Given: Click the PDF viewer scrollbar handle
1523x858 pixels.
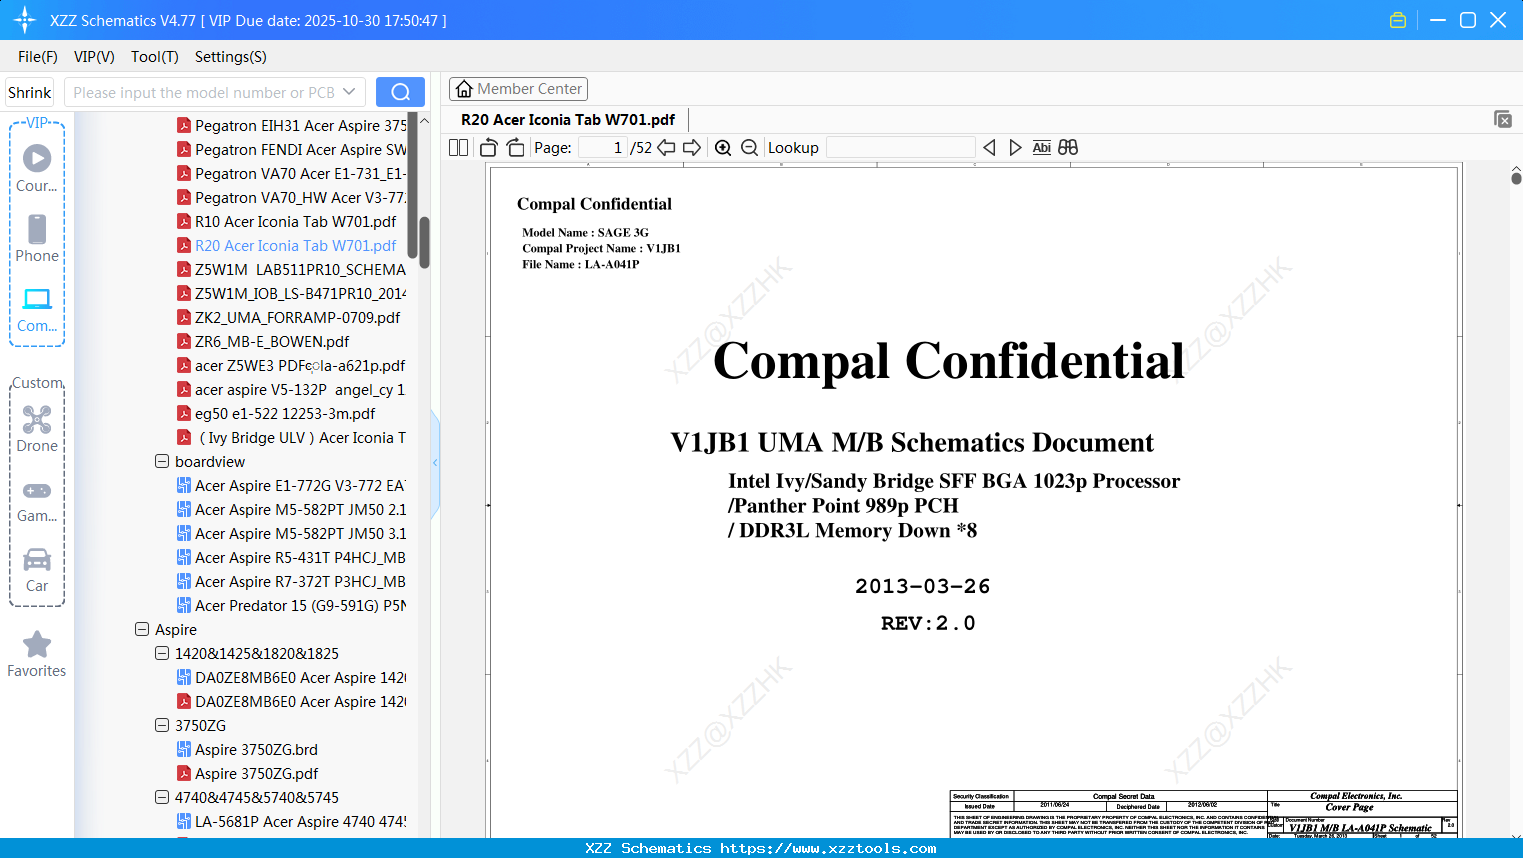Looking at the screenshot, I should (x=1516, y=177).
